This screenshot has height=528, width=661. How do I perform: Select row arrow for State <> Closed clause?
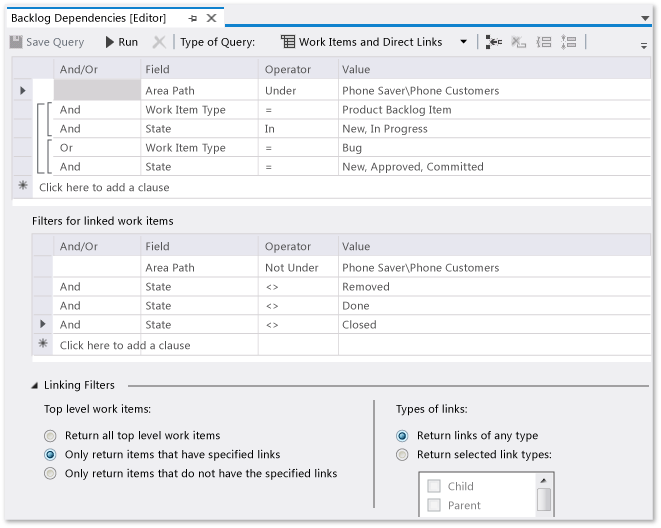click(x=43, y=324)
